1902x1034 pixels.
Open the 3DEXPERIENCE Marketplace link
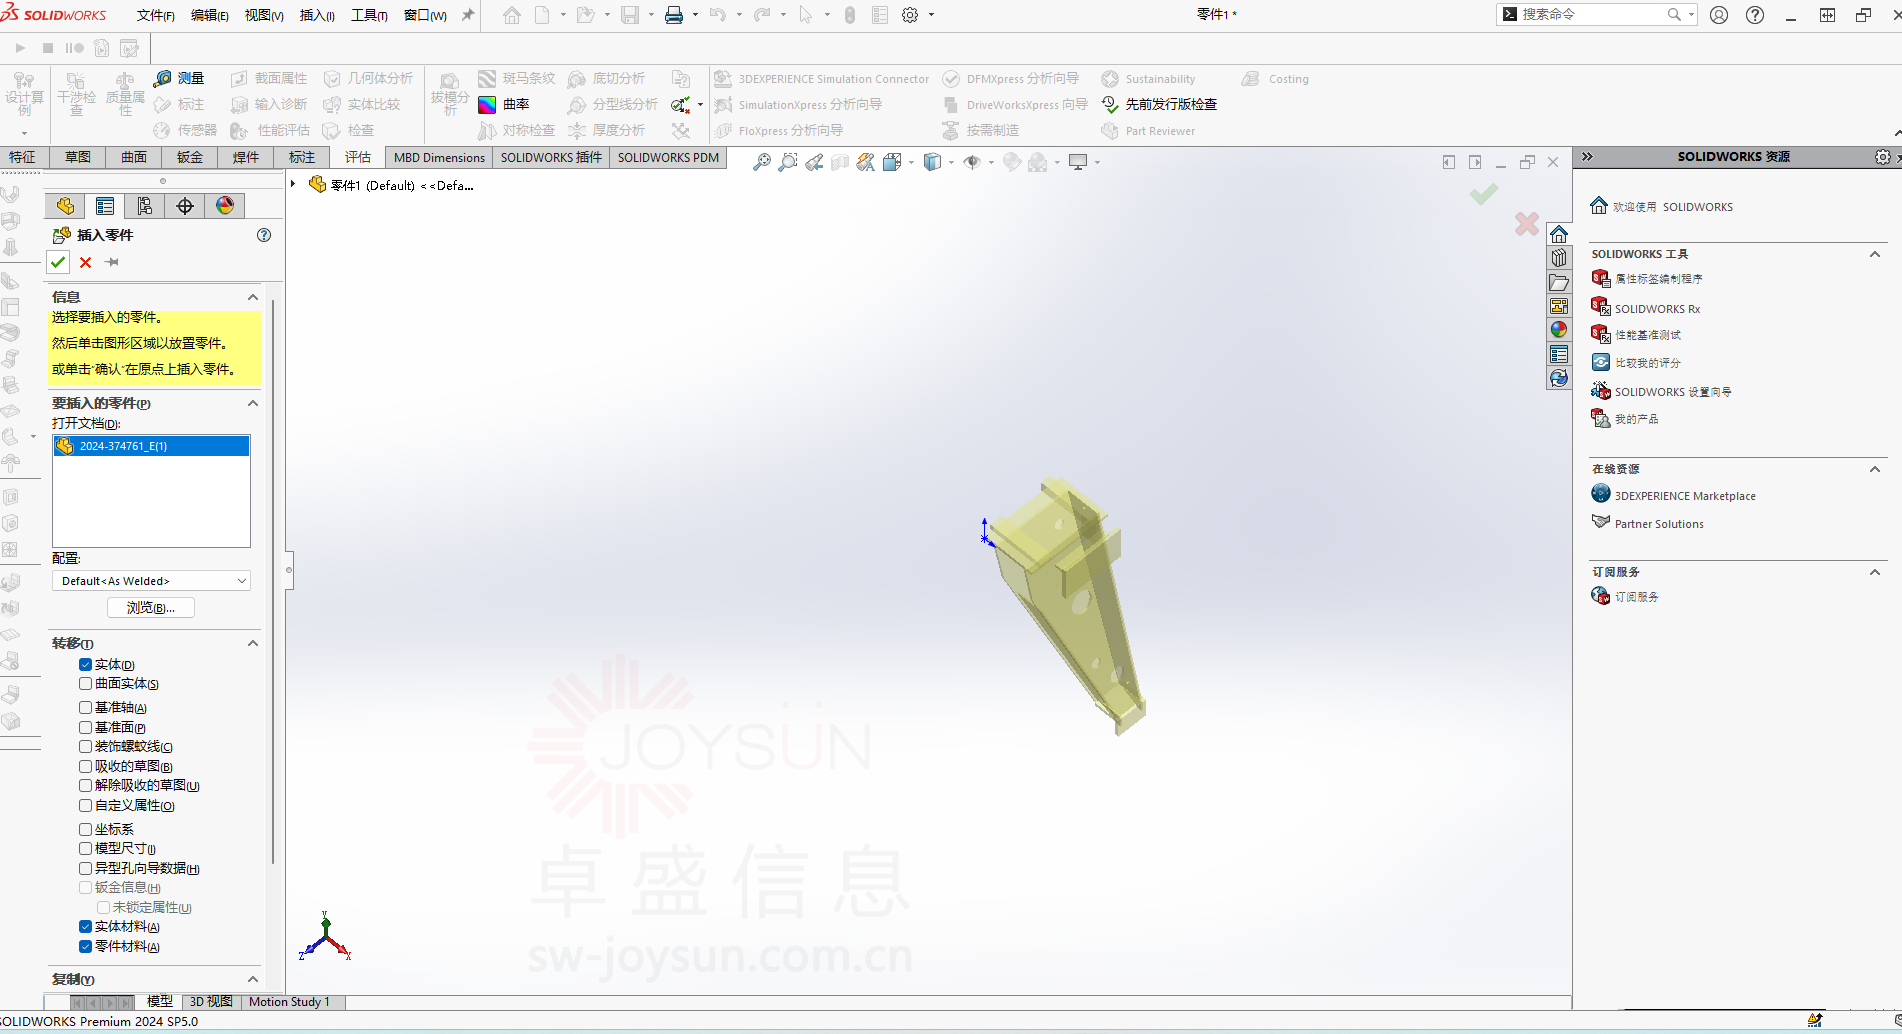click(x=1684, y=496)
